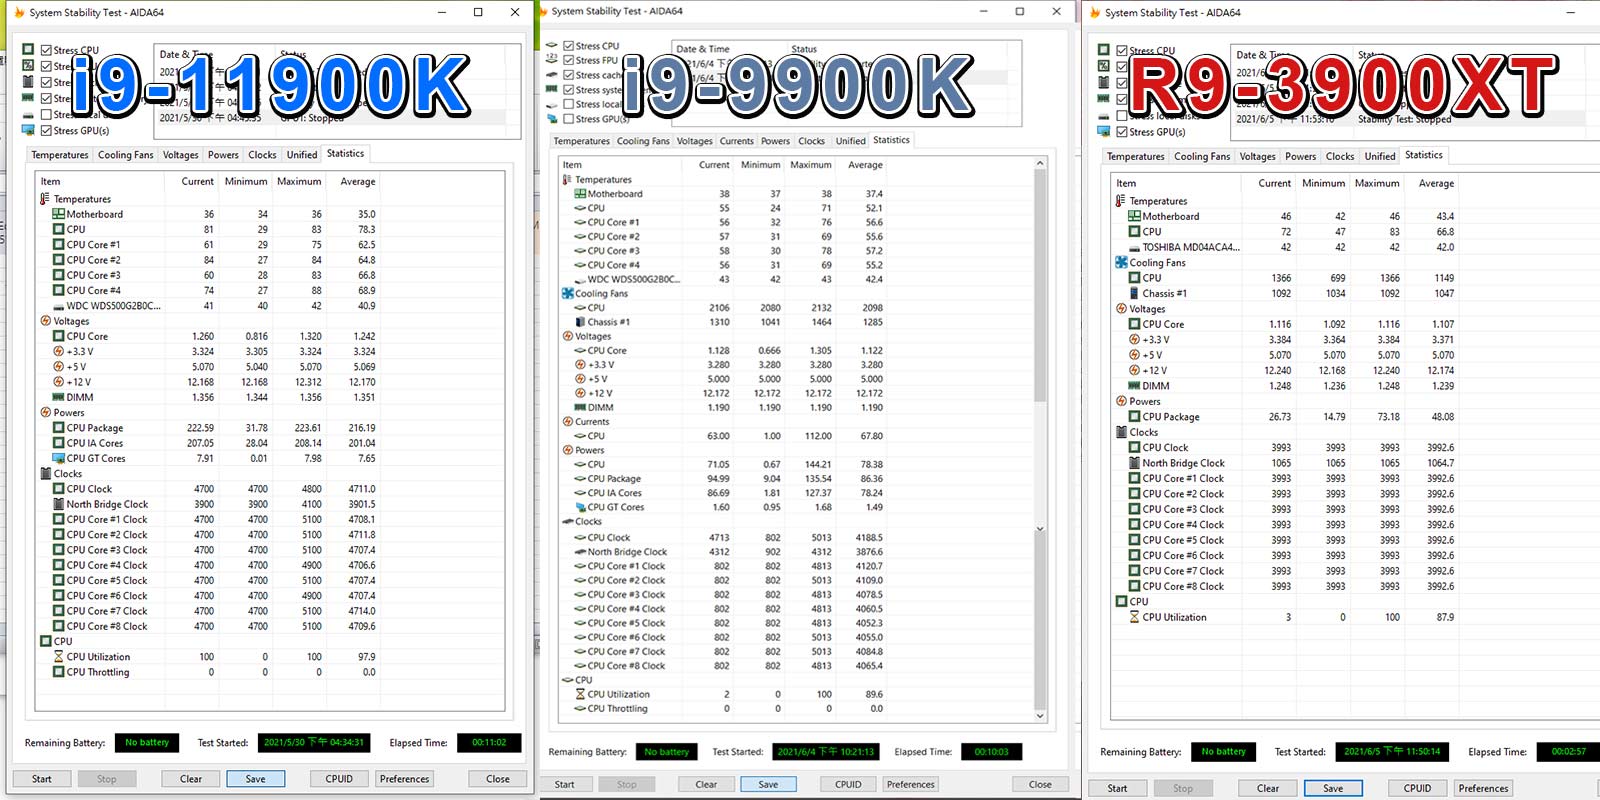Toggle Stress FPU checkbox in i9-9900K window
This screenshot has width=1600, height=800.
point(568,60)
